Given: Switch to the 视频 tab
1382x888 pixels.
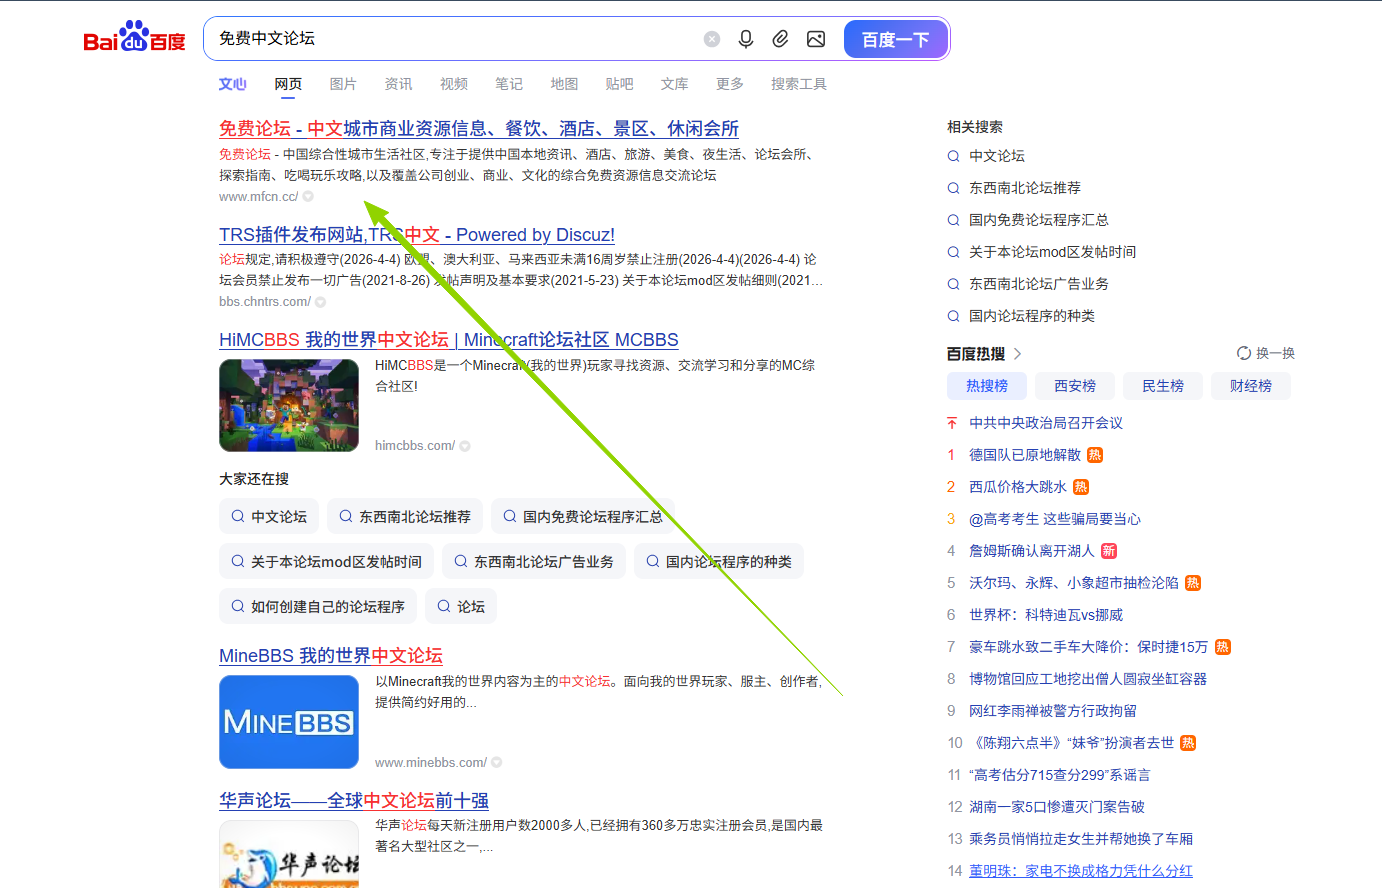Looking at the screenshot, I should coord(454,84).
